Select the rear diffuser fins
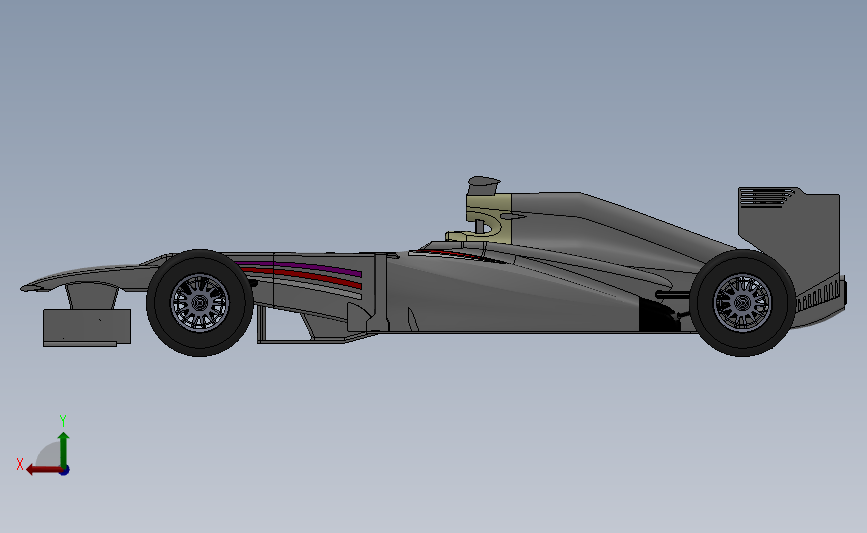Image resolution: width=867 pixels, height=533 pixels. 821,296
